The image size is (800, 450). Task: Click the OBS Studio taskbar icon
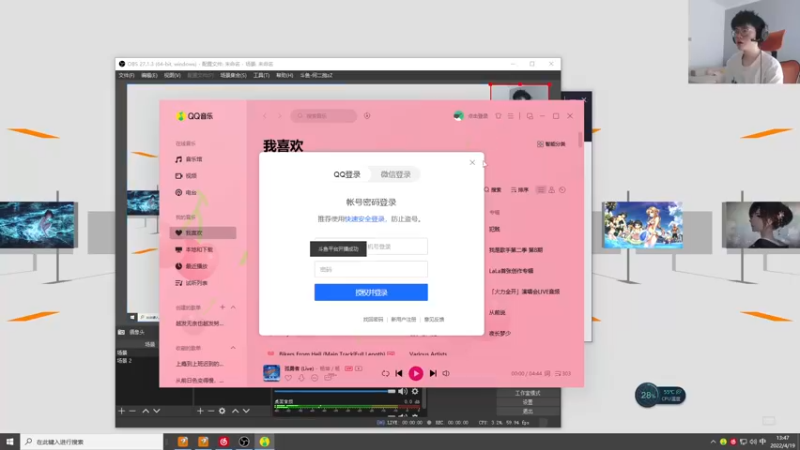pyautogui.click(x=244, y=441)
